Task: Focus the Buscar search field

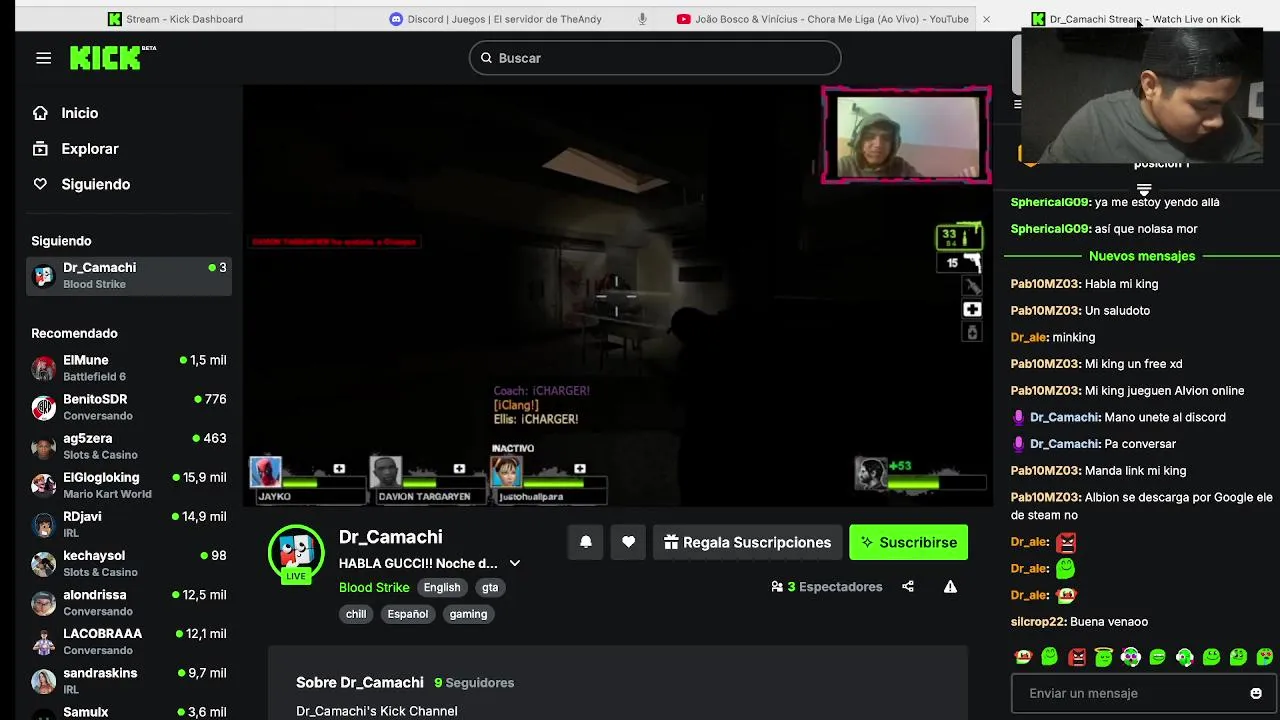Action: tap(655, 58)
